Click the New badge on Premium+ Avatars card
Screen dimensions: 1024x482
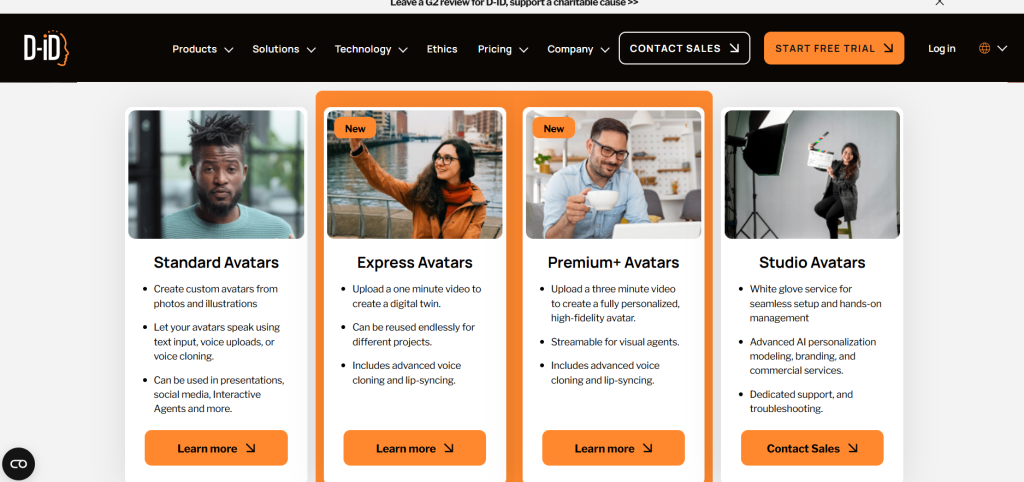point(554,128)
